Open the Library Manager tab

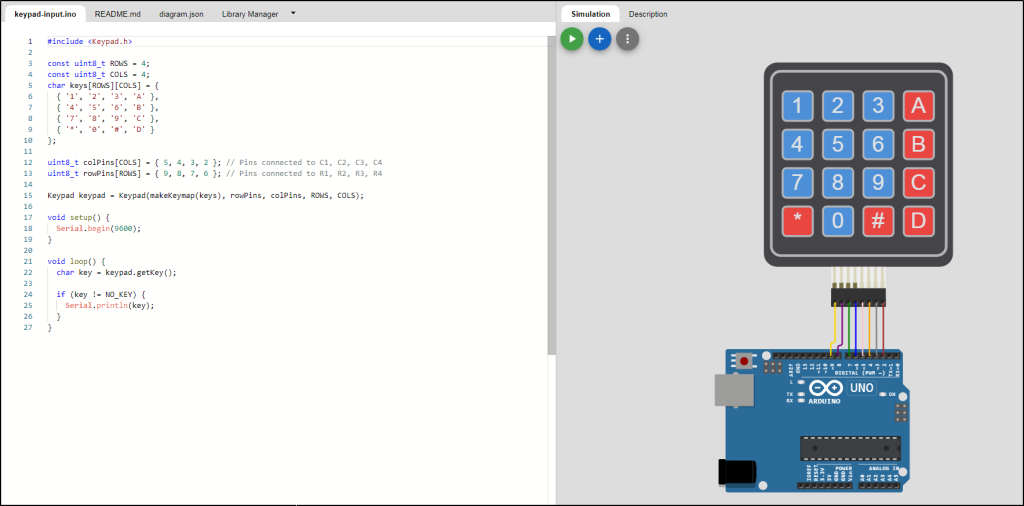250,14
